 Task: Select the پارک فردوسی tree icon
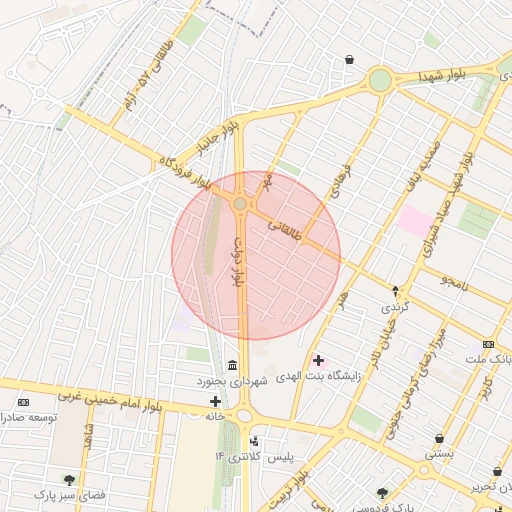[382, 493]
